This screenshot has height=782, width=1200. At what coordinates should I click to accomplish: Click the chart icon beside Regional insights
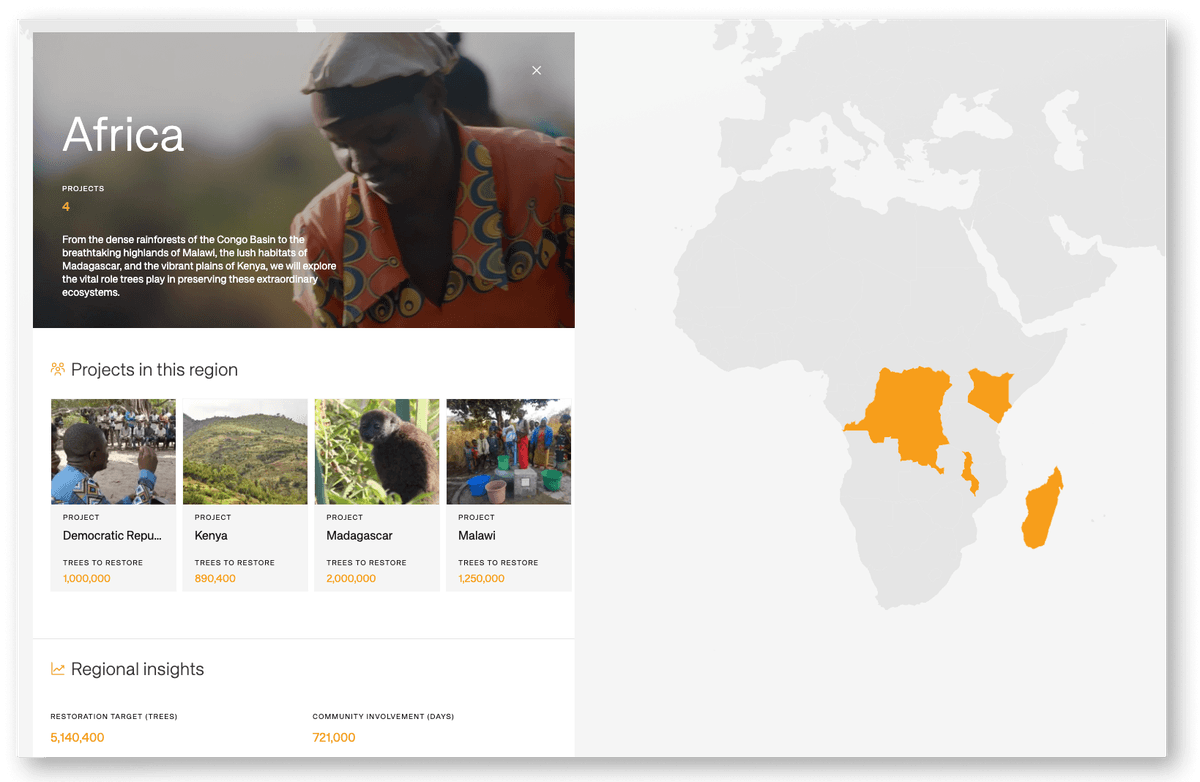click(x=58, y=669)
